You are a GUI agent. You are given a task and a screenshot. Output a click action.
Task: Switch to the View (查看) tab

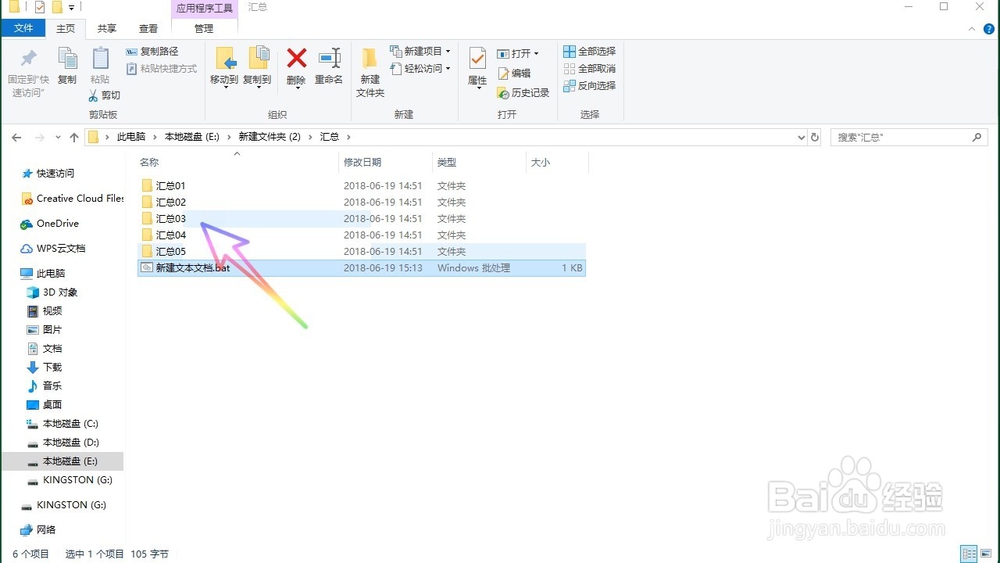click(148, 28)
